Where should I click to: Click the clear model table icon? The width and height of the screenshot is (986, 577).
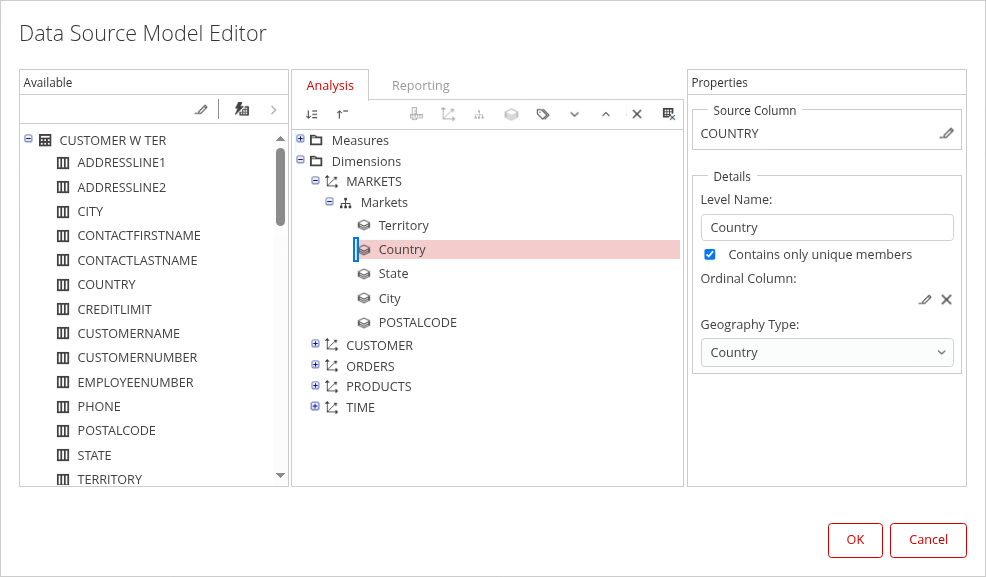point(668,114)
